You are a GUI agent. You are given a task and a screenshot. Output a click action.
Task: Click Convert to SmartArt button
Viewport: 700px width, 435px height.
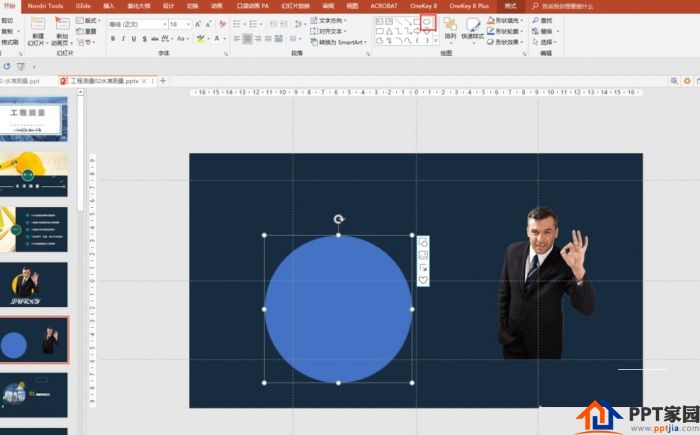tap(338, 42)
